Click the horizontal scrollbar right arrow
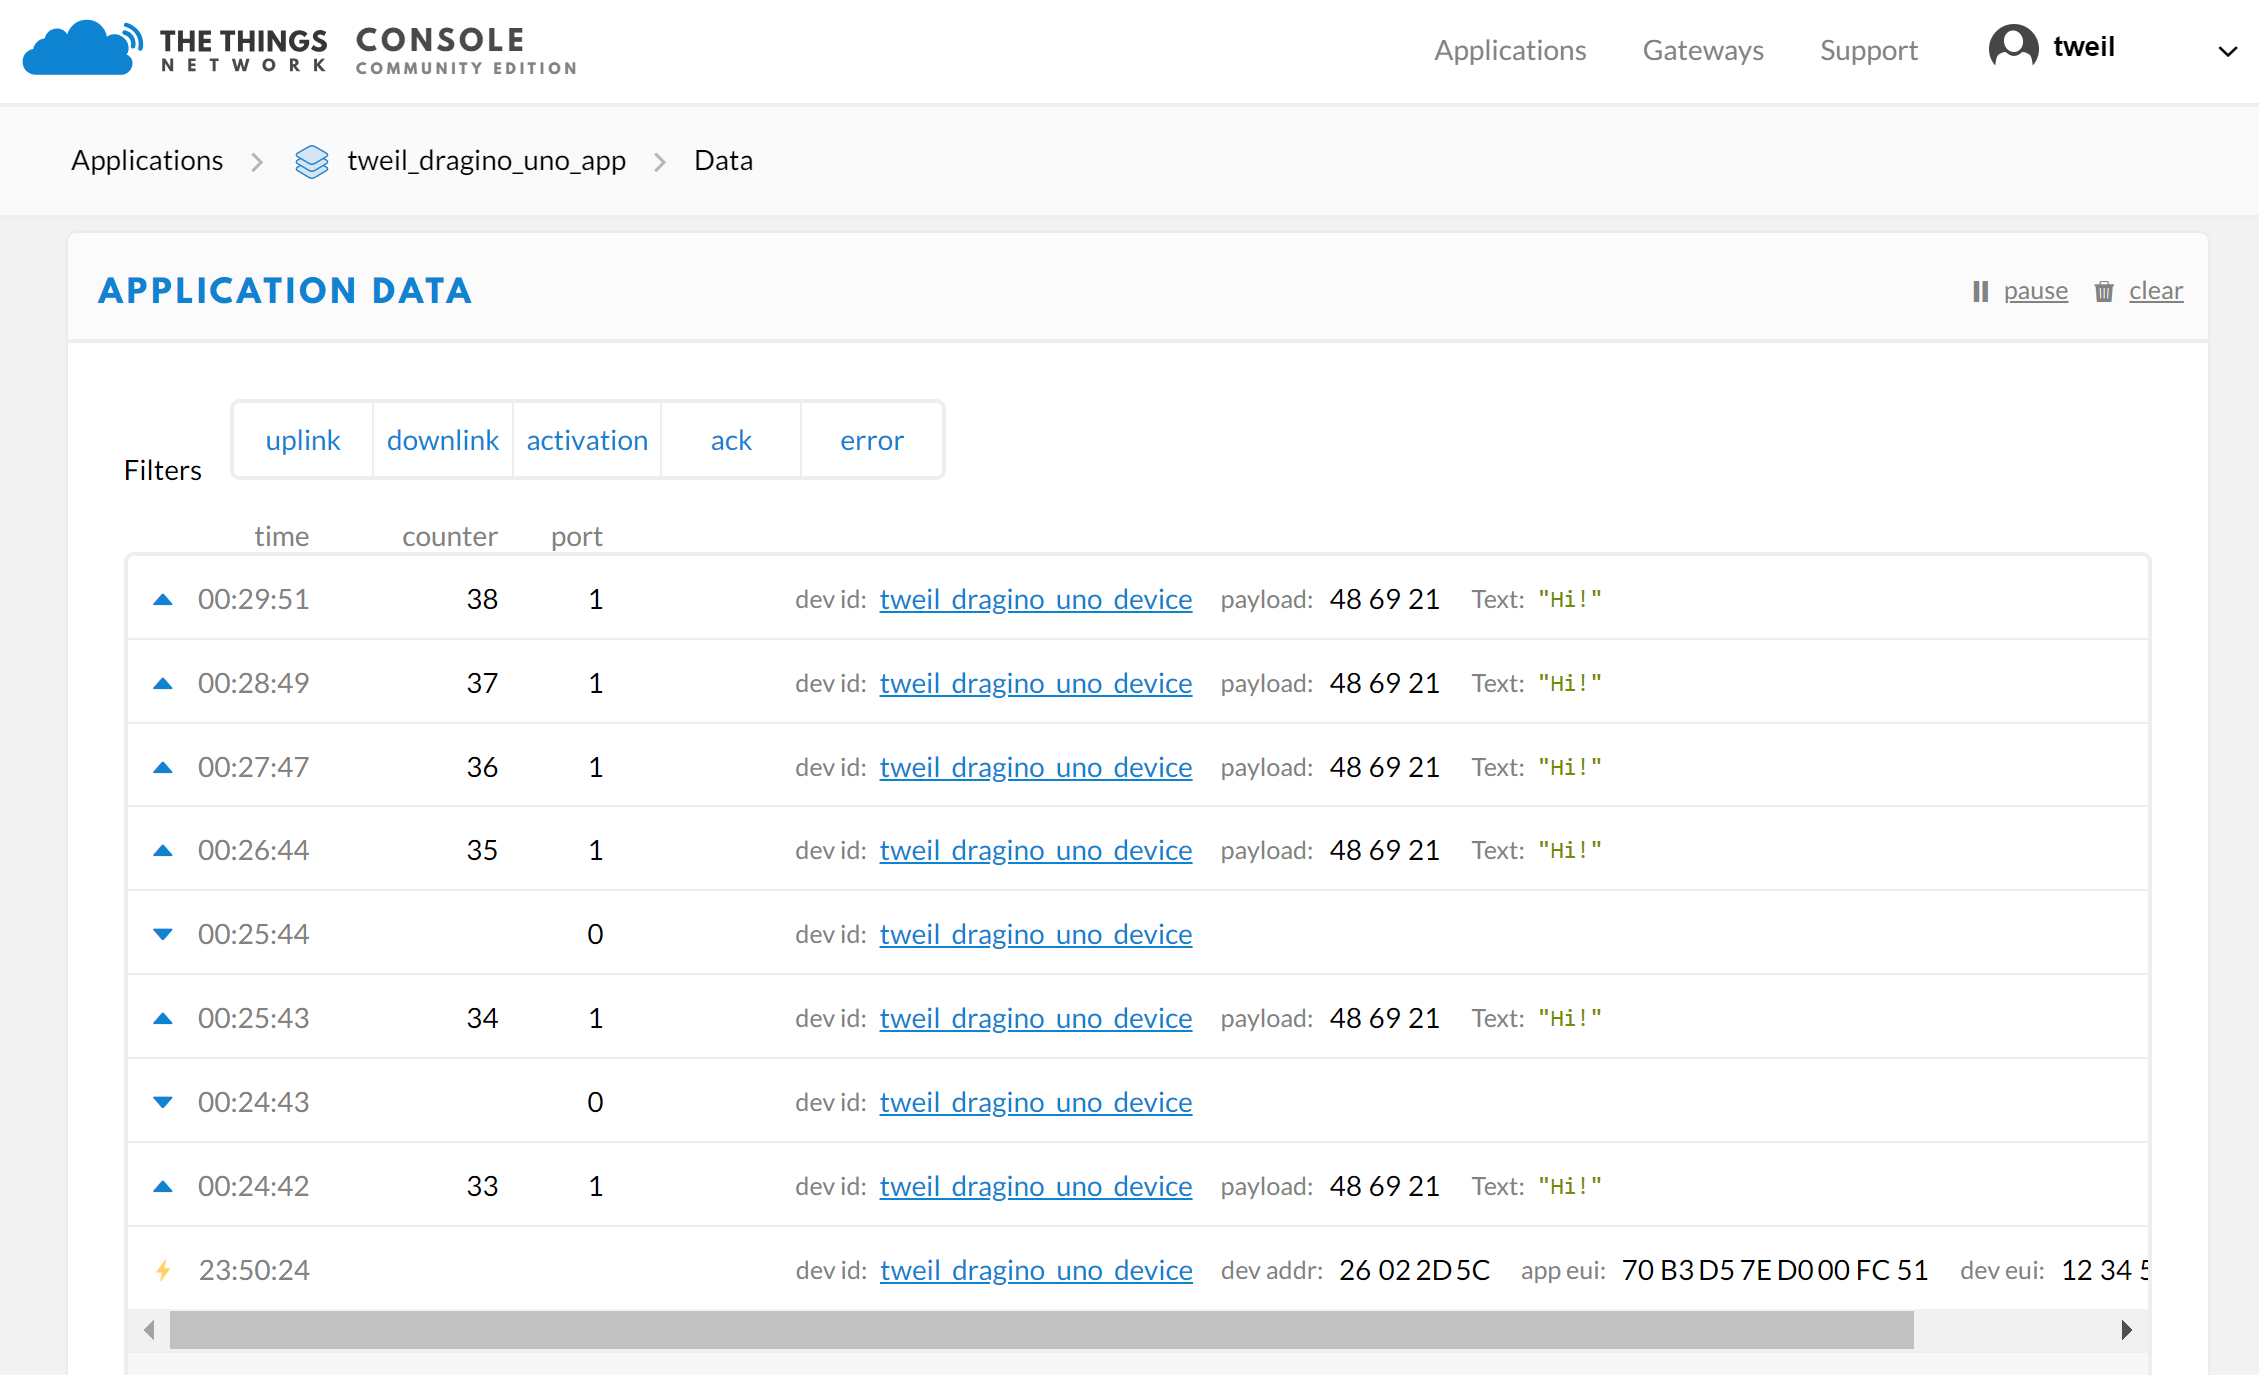2259x1375 pixels. (2126, 1330)
